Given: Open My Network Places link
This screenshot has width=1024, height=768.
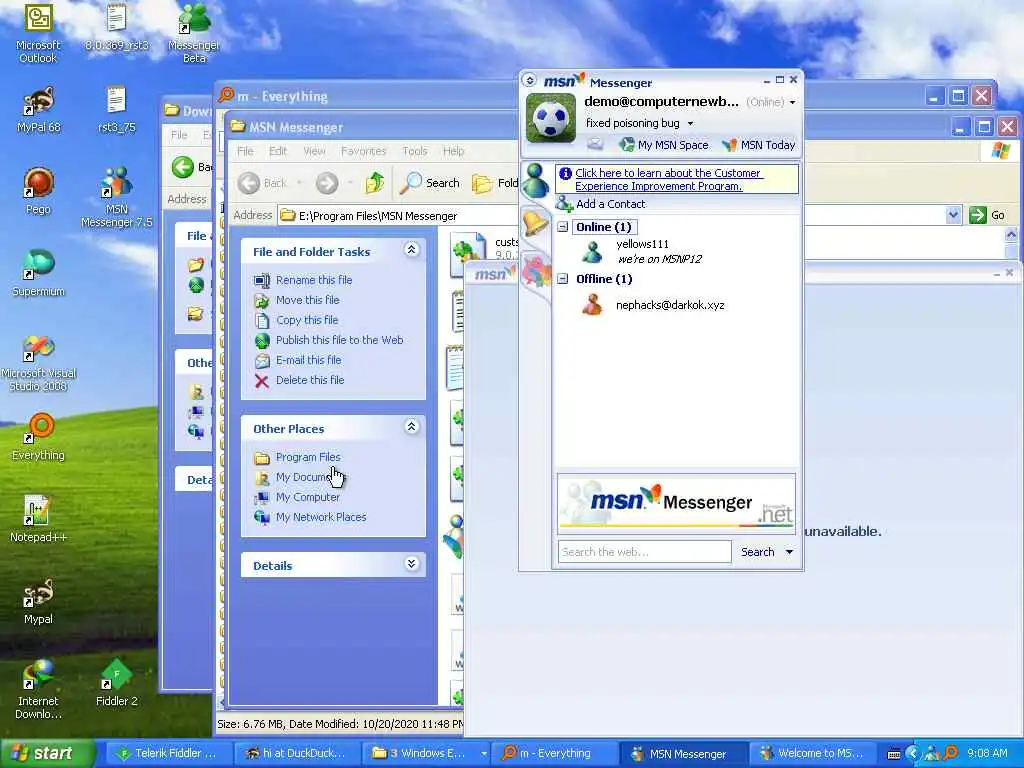Looking at the screenshot, I should pyautogui.click(x=321, y=517).
